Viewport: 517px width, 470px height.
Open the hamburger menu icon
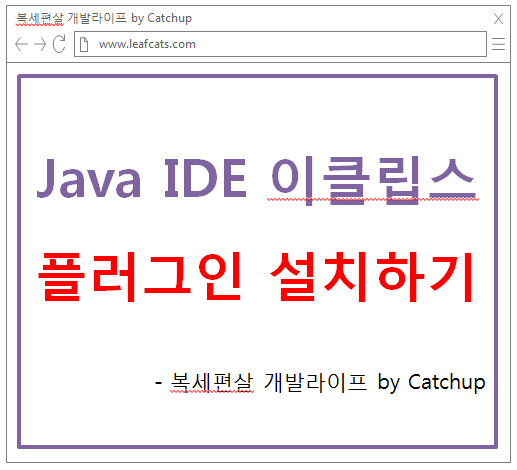(498, 44)
